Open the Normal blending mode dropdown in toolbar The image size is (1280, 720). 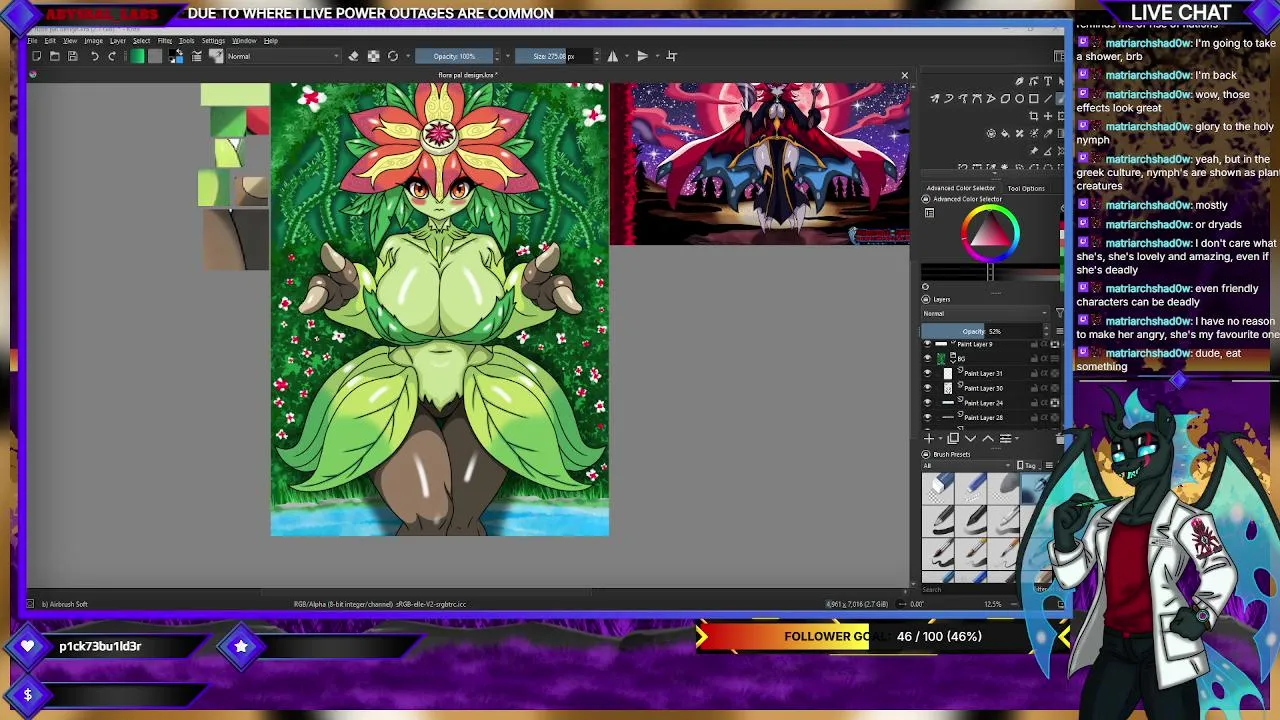click(x=284, y=56)
